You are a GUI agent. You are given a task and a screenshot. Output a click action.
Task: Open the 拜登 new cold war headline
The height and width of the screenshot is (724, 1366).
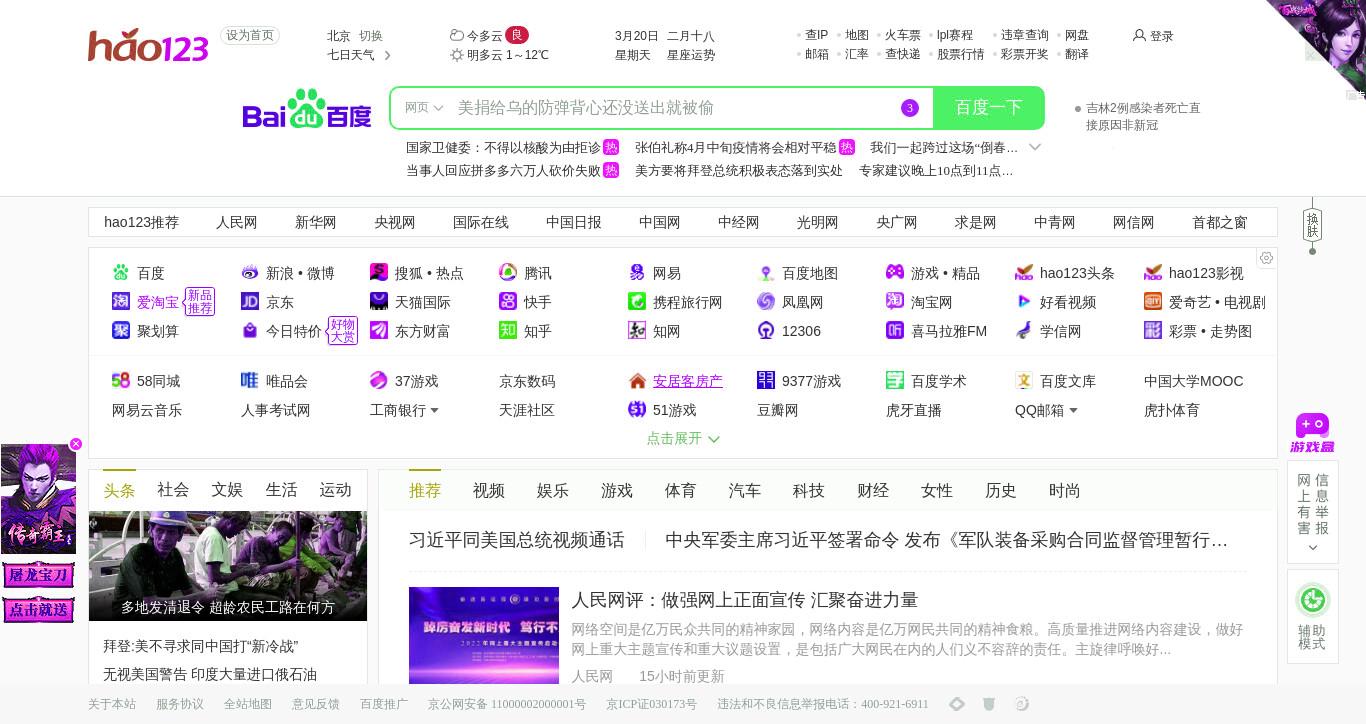tap(201, 646)
